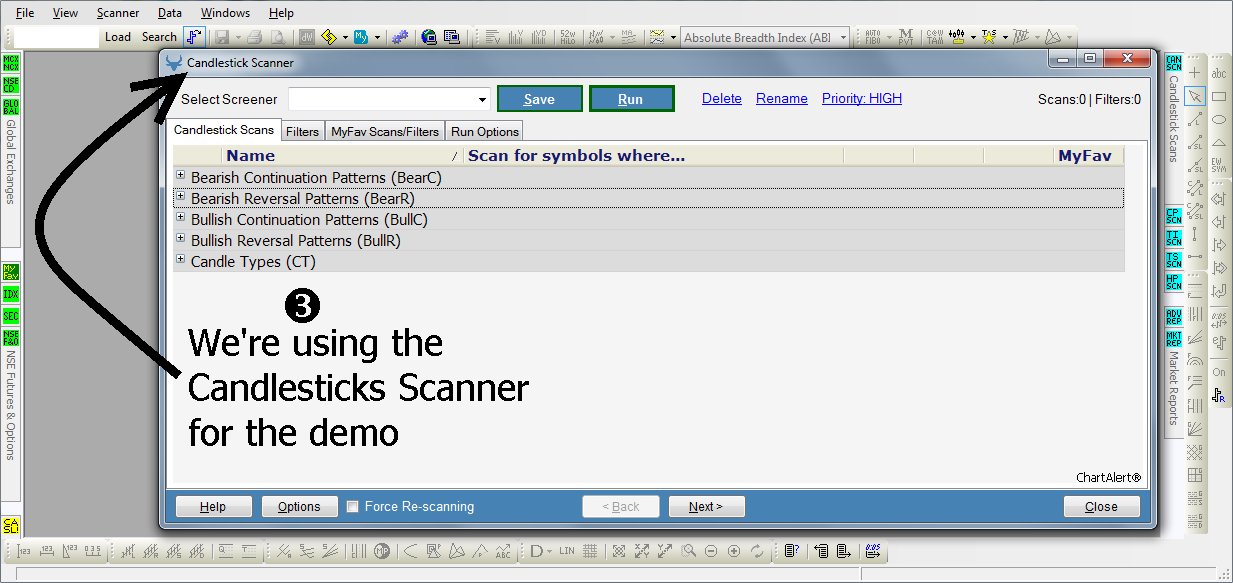The width and height of the screenshot is (1233, 583).
Task: Click the zoom-in magnifier in bottom toolbar
Action: pos(734,551)
